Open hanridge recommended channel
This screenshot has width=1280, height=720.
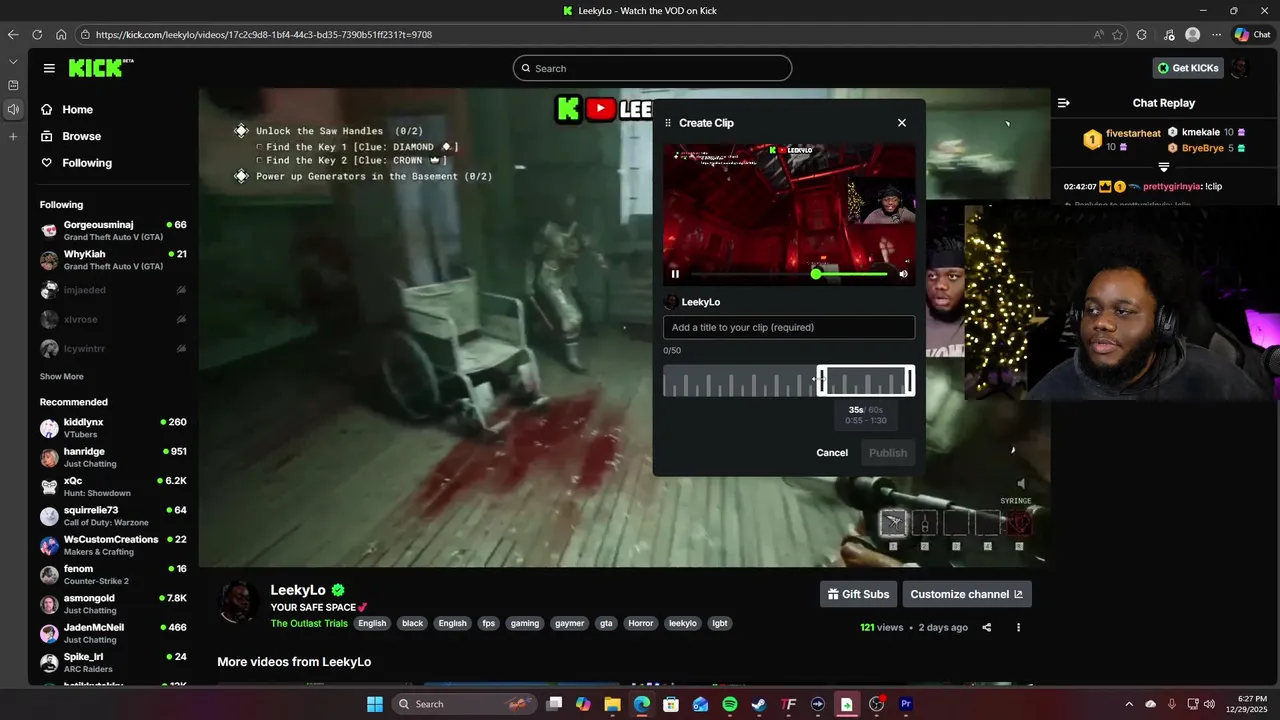113,457
